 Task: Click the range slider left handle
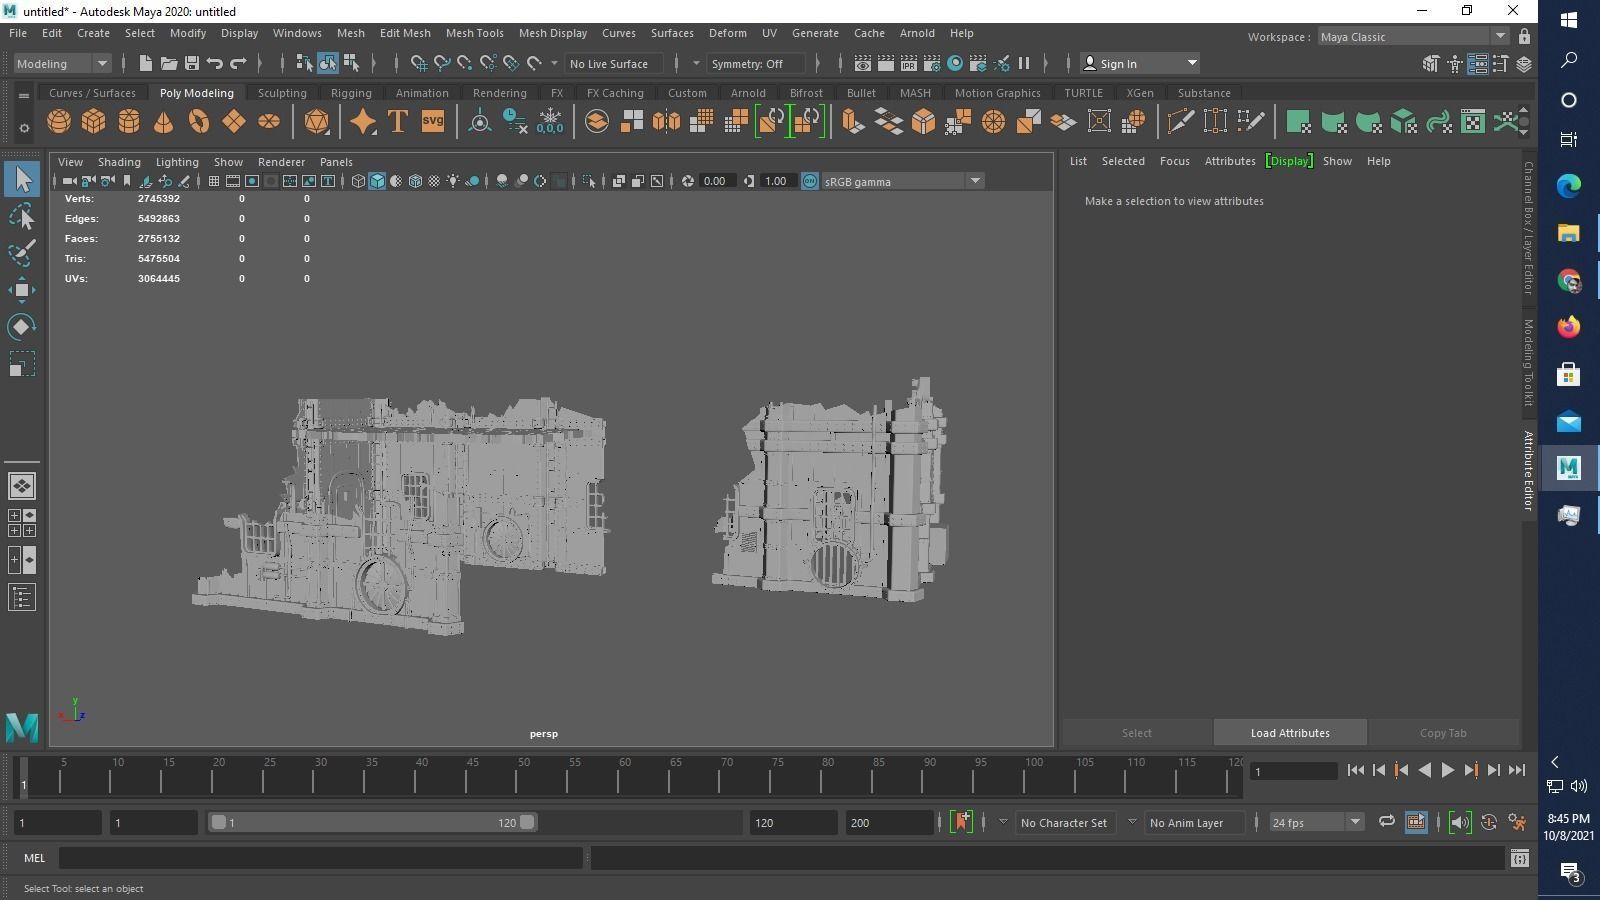[x=218, y=822]
